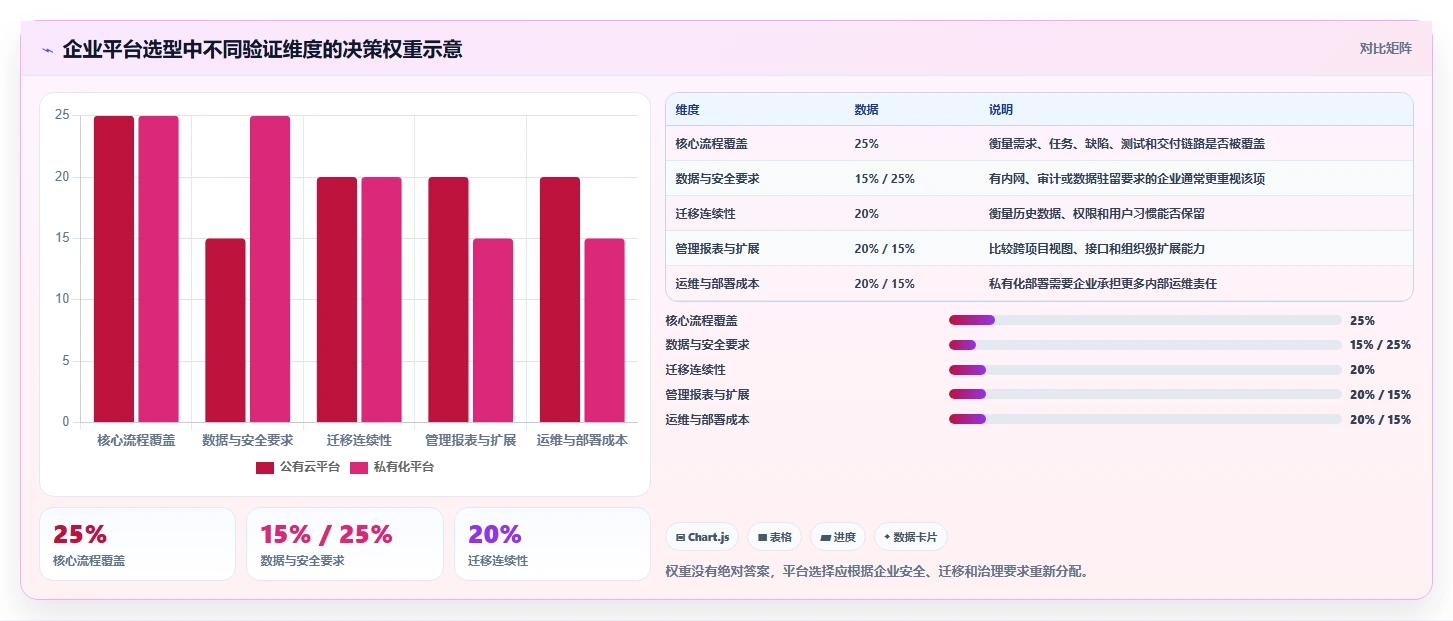1453x621 pixels.
Task: Click the description starting with 衡量需求、任务
Action: click(1127, 144)
